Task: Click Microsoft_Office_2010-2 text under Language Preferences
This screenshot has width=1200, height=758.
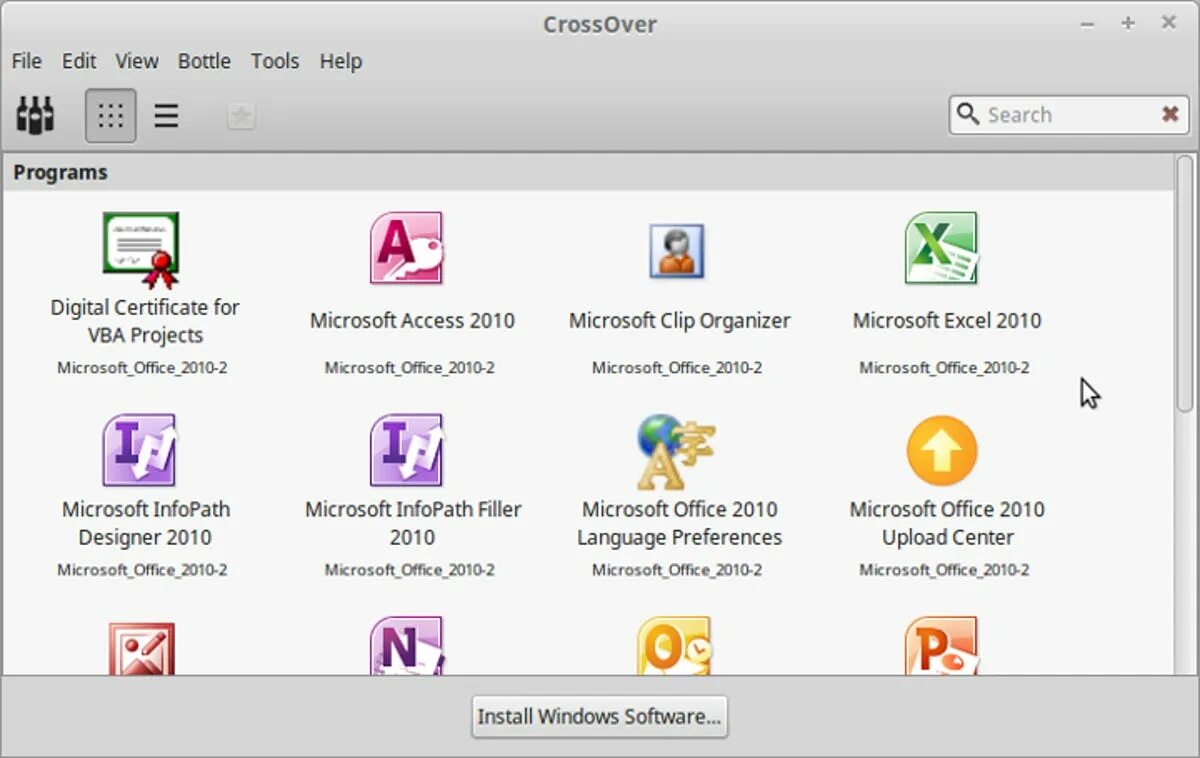Action: [677, 570]
